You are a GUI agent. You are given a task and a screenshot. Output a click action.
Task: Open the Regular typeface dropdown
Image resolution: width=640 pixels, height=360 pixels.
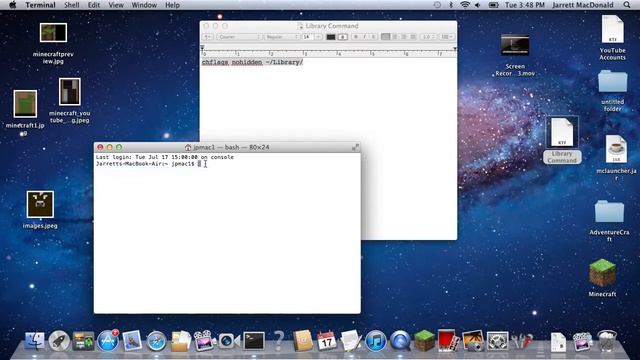pyautogui.click(x=282, y=37)
